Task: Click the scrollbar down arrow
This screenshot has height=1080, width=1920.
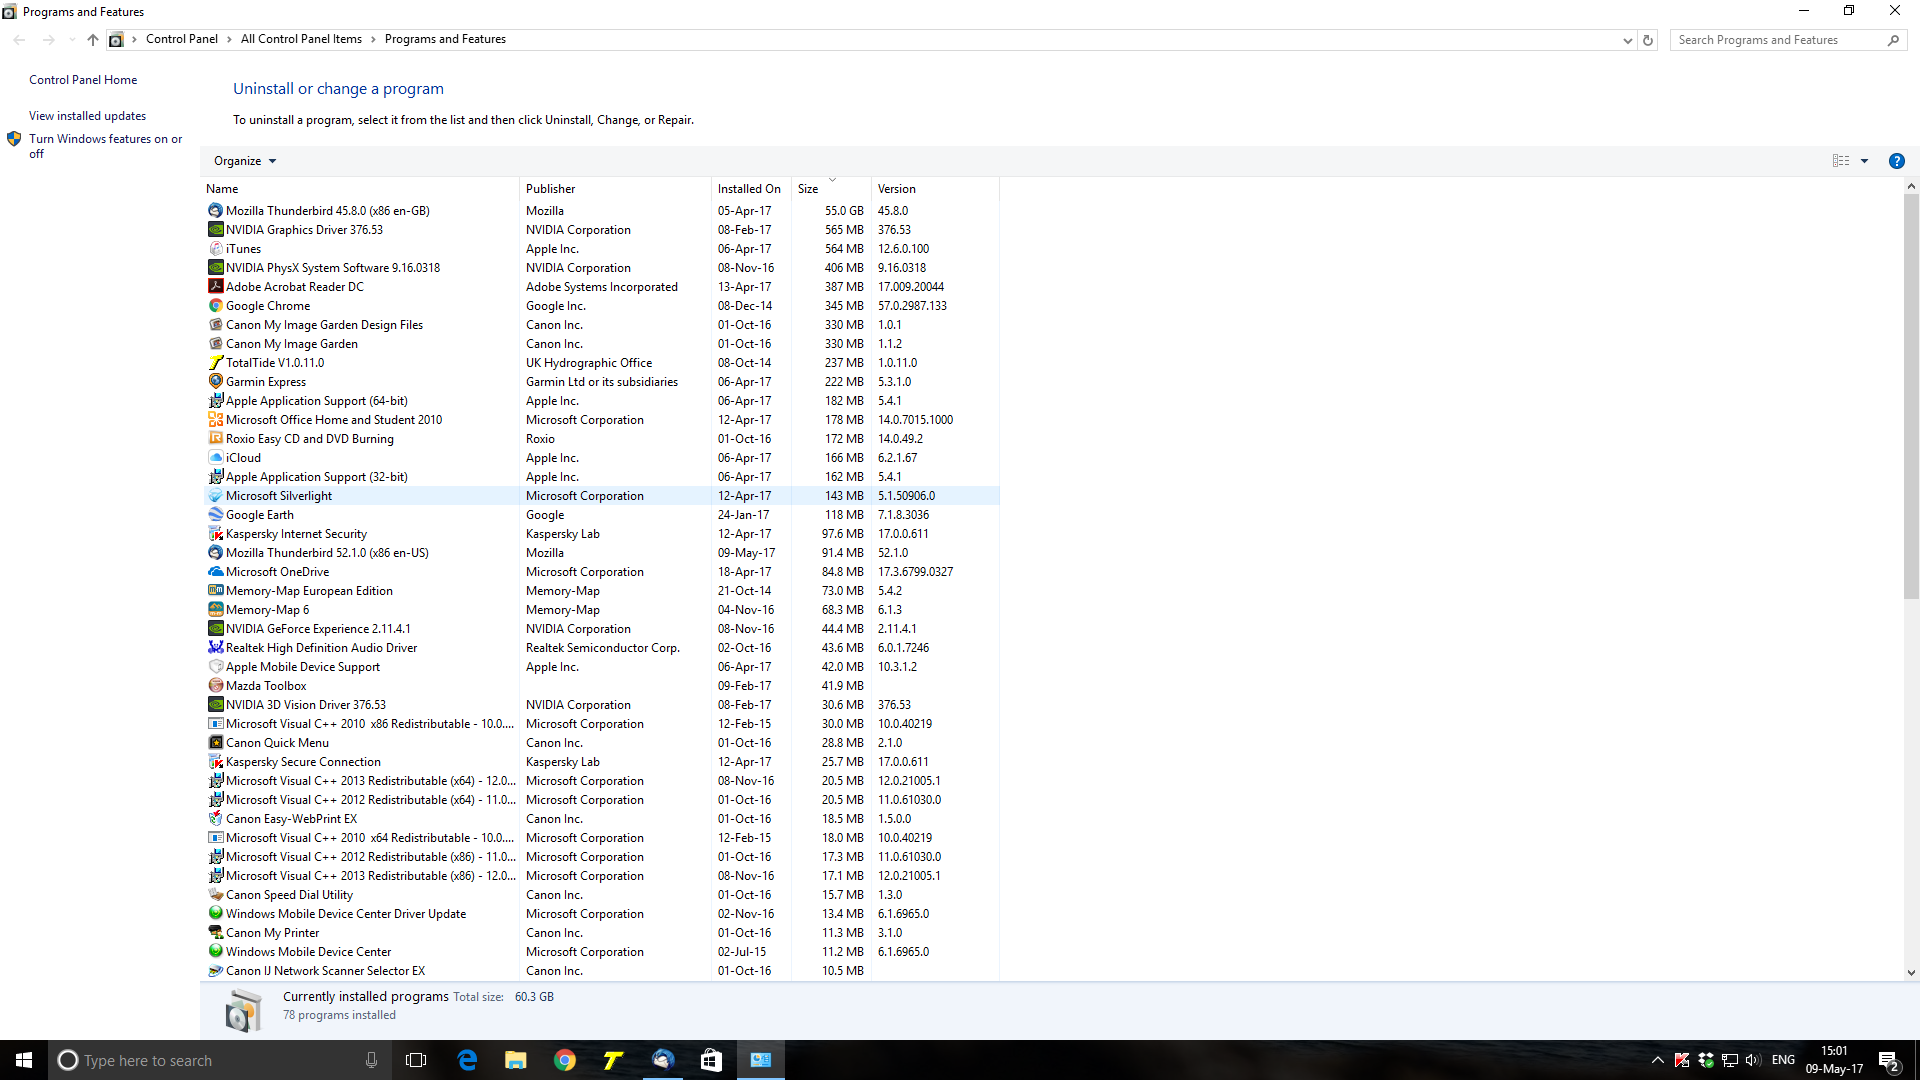Action: (1911, 972)
